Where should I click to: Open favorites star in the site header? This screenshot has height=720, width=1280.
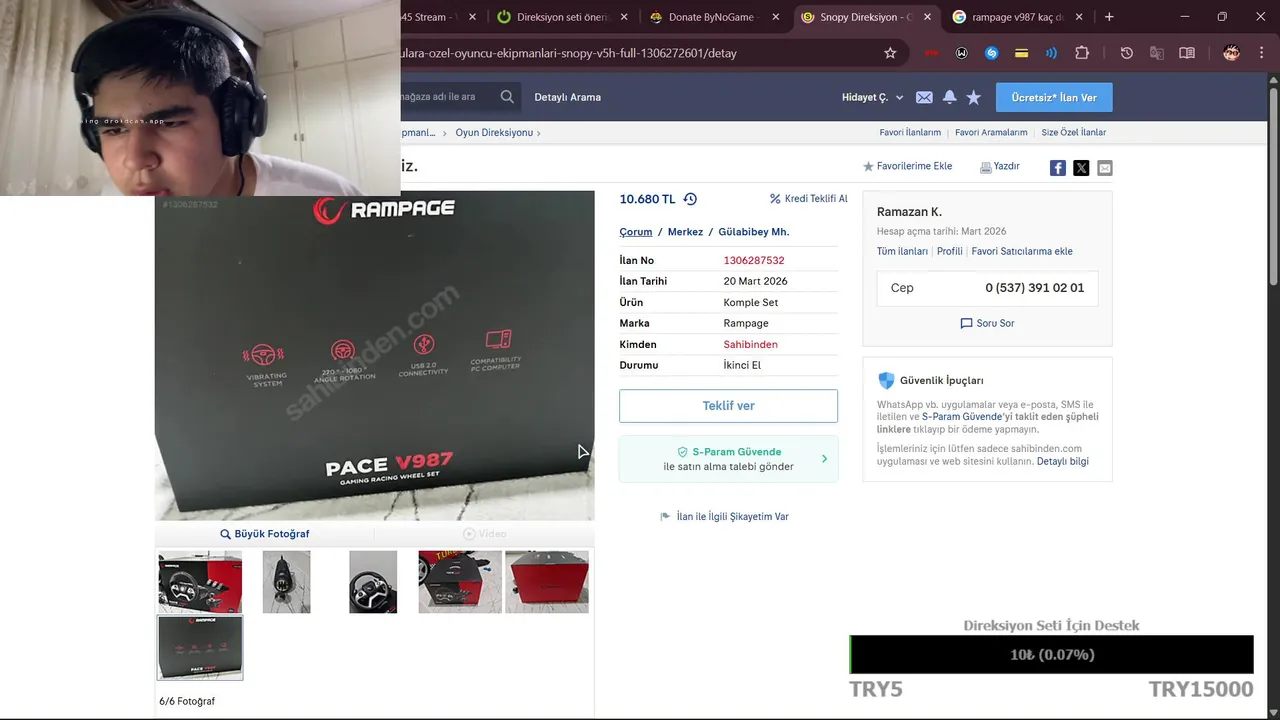(974, 97)
